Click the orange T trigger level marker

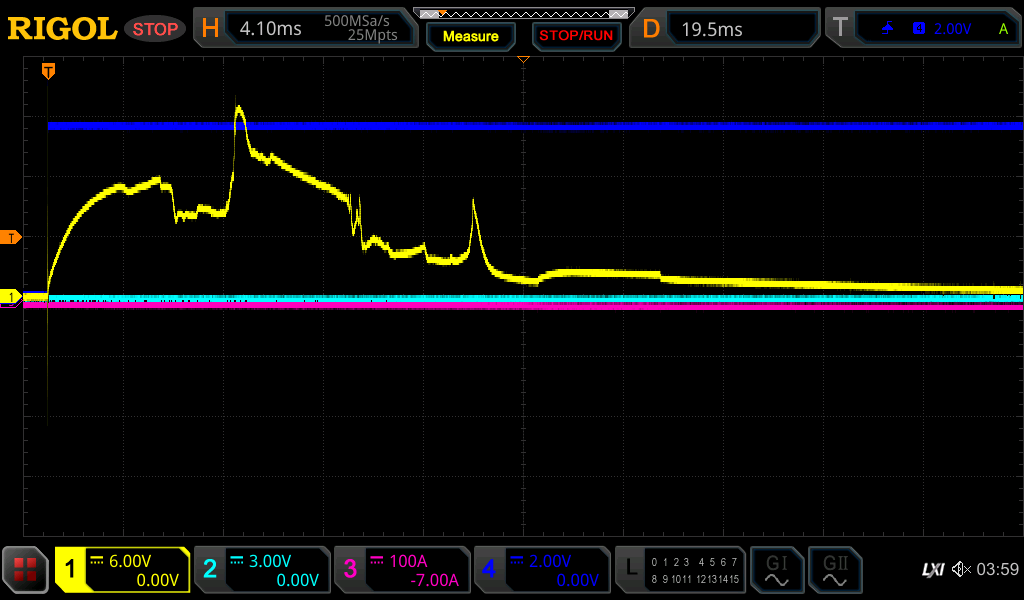click(11, 237)
